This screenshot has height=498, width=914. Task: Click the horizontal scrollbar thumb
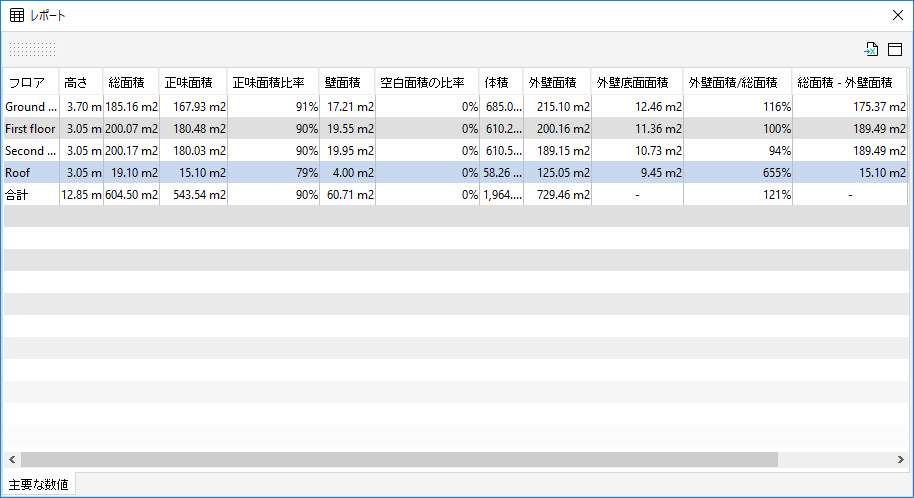click(x=399, y=460)
